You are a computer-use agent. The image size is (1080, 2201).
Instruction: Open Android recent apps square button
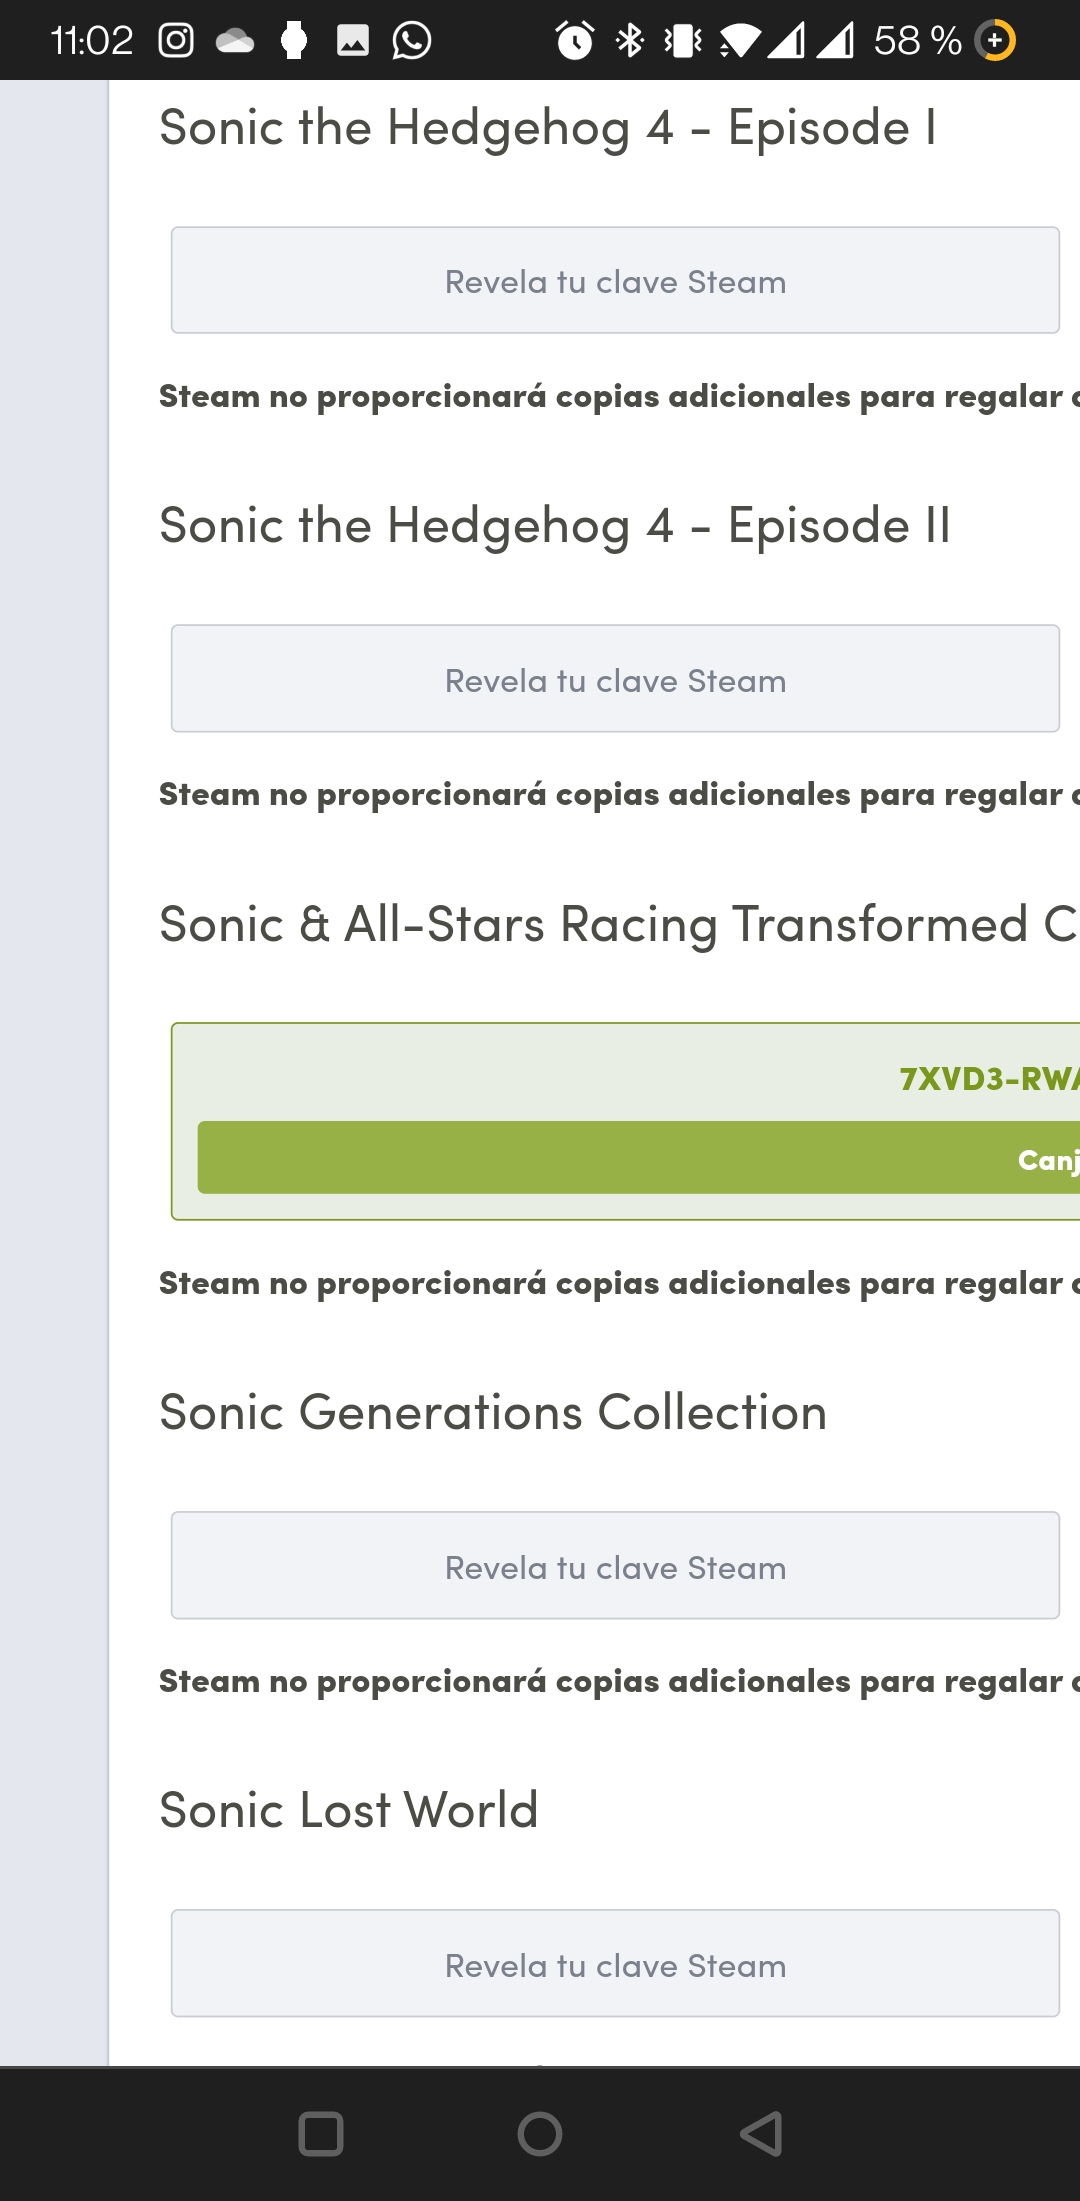point(321,2134)
